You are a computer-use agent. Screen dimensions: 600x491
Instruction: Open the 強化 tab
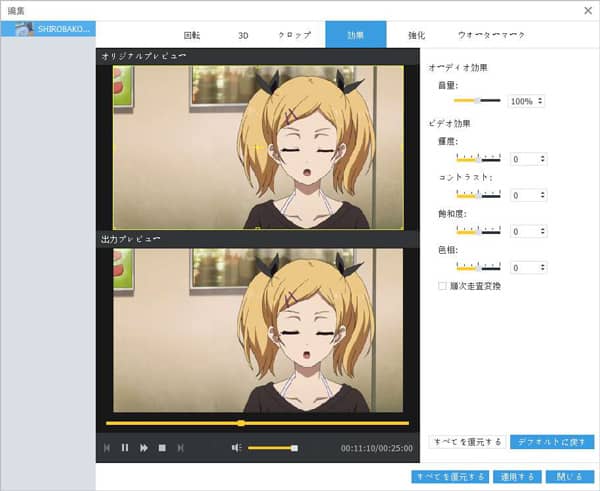tap(416, 35)
